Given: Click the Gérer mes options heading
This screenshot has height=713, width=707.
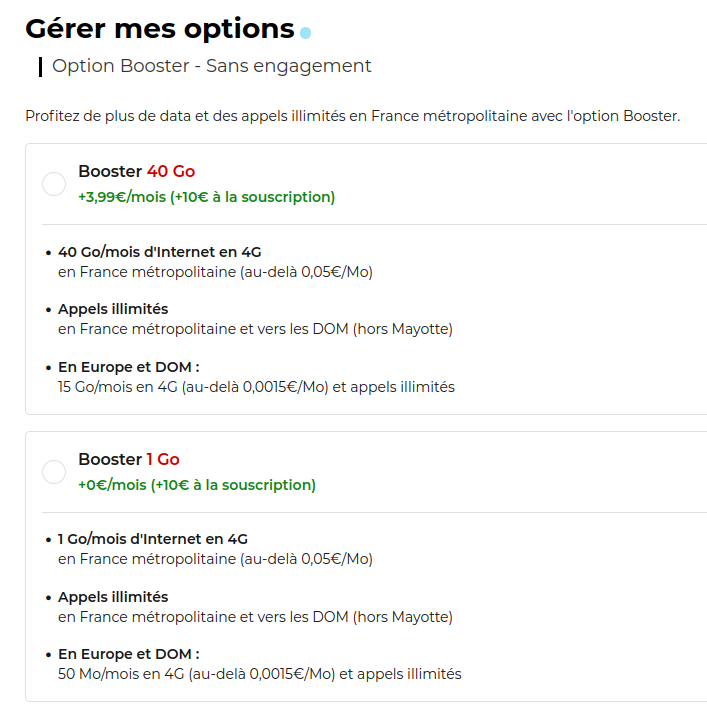Looking at the screenshot, I should coord(160,29).
